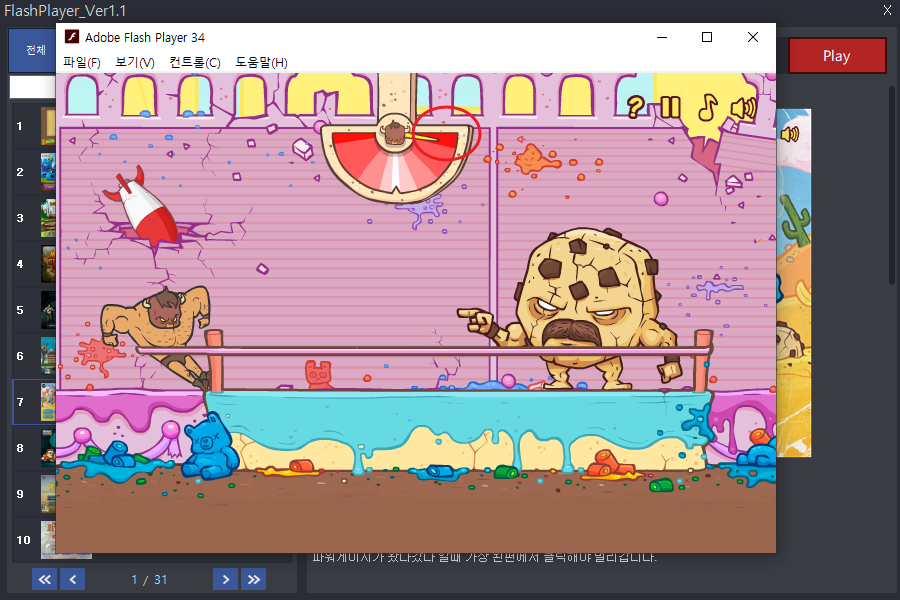This screenshot has width=900, height=600.
Task: Select the 전체 tab
Action: (x=33, y=51)
